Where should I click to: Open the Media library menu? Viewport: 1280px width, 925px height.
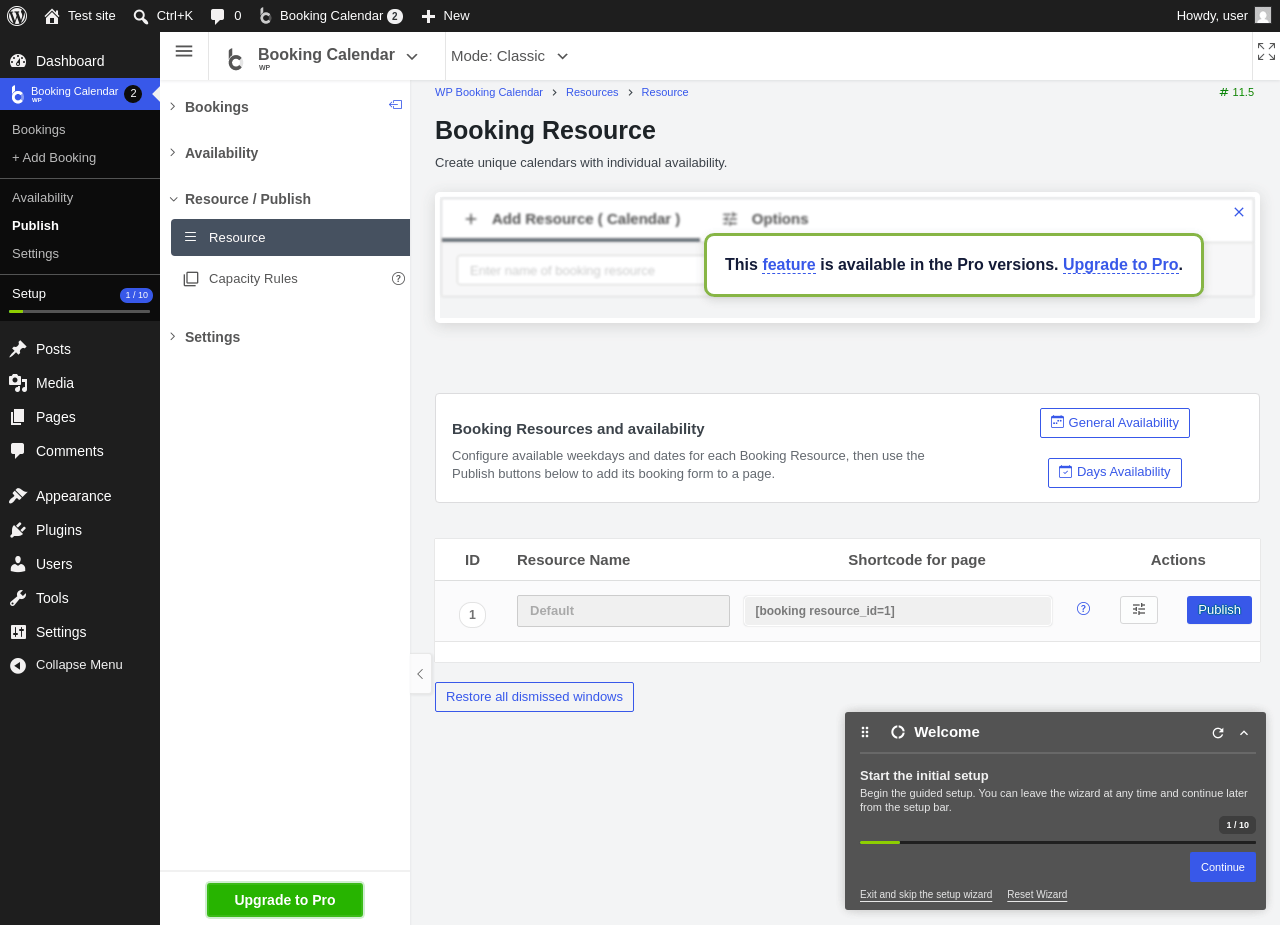coord(80,383)
